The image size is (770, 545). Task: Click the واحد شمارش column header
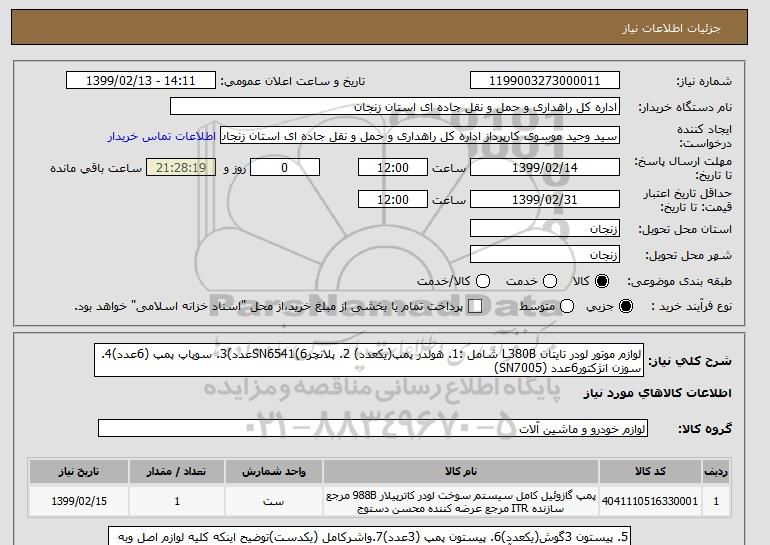tap(274, 471)
